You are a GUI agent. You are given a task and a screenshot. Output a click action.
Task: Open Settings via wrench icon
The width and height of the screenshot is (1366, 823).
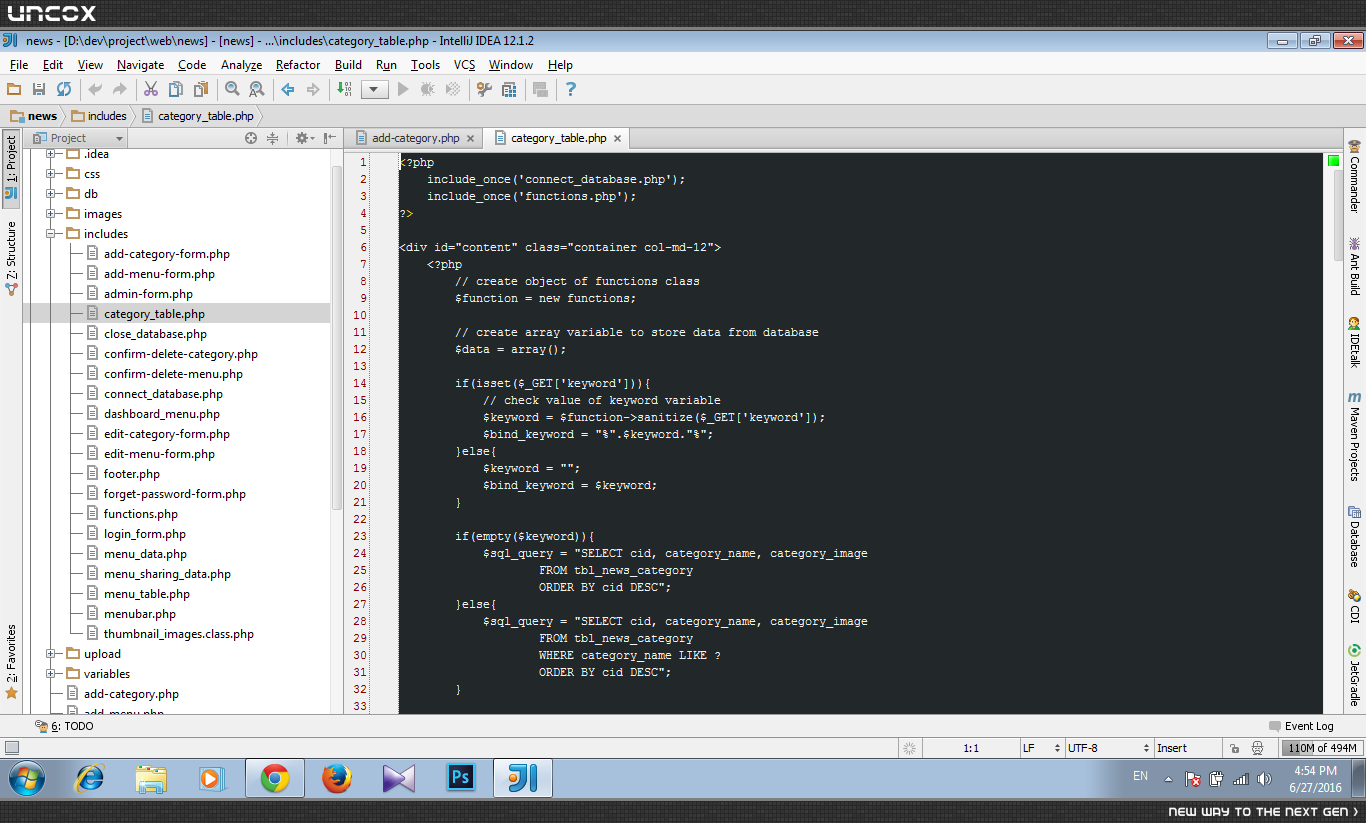pos(484,90)
